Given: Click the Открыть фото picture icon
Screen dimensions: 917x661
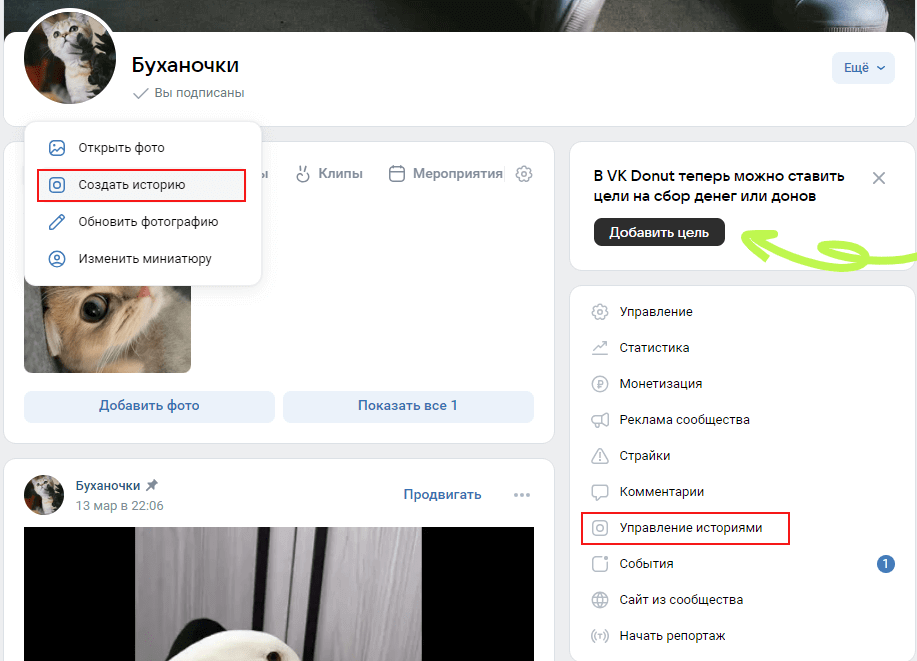Looking at the screenshot, I should click(x=57, y=148).
